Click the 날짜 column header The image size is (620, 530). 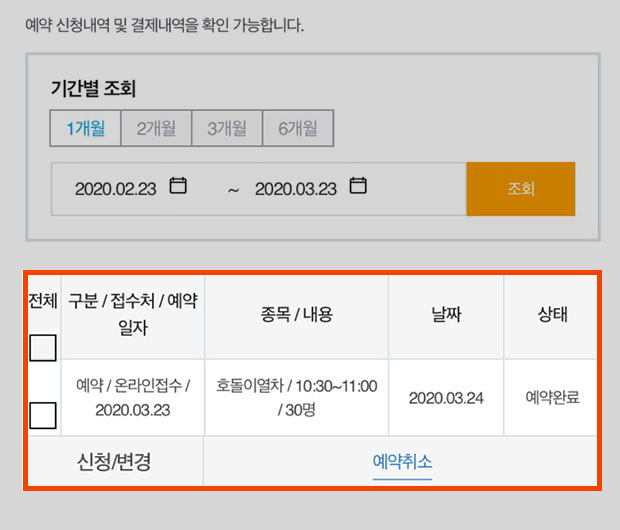445,314
